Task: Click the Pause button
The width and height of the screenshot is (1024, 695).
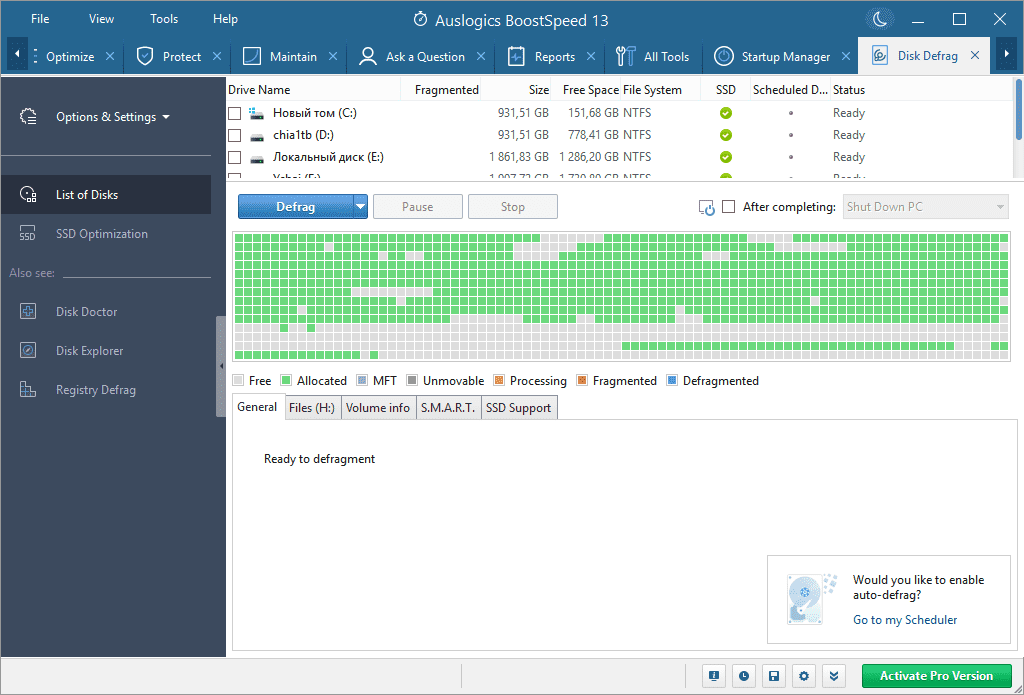Action: point(417,206)
